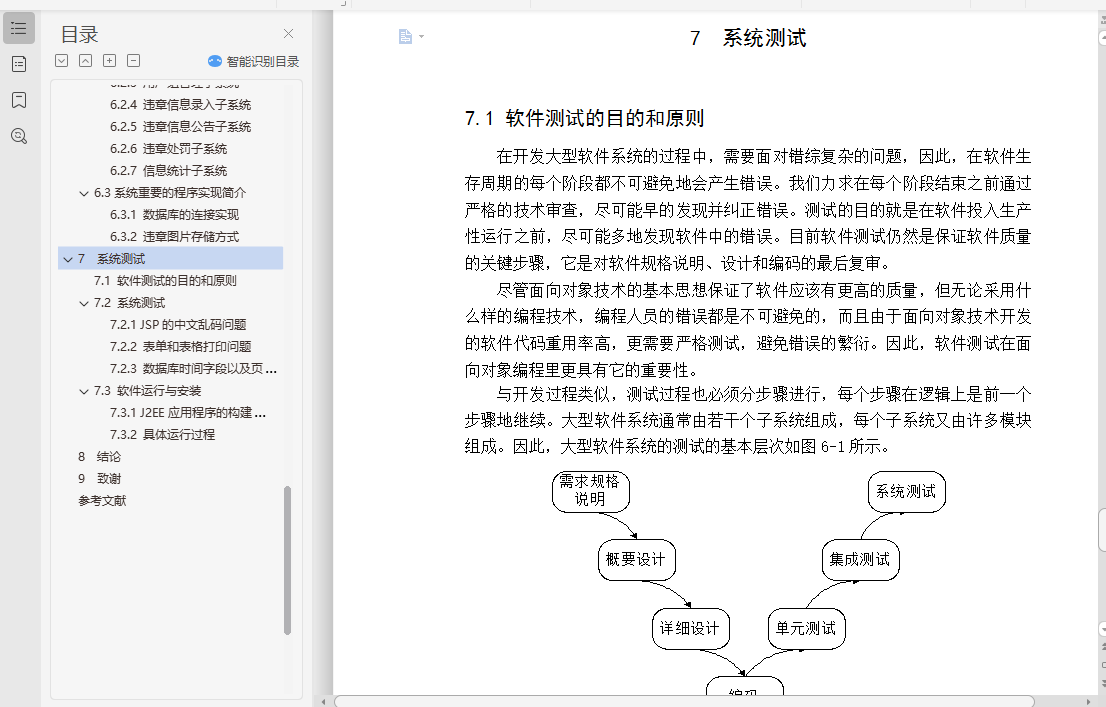Click the paragraph starting 尽管面向对象技术

(748, 330)
